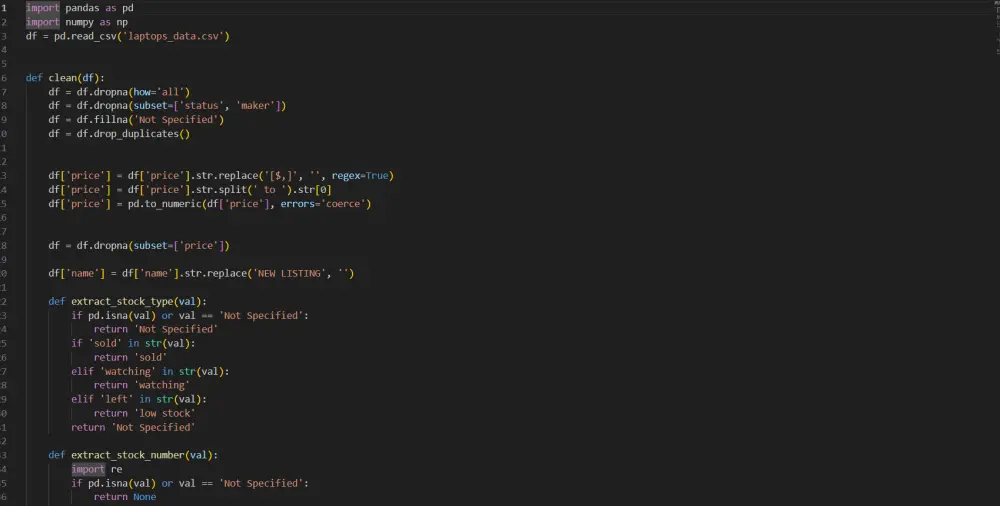The image size is (1000, 506).
Task: Click the "elif 'watching' in str(val):" line
Action: [x=150, y=371]
